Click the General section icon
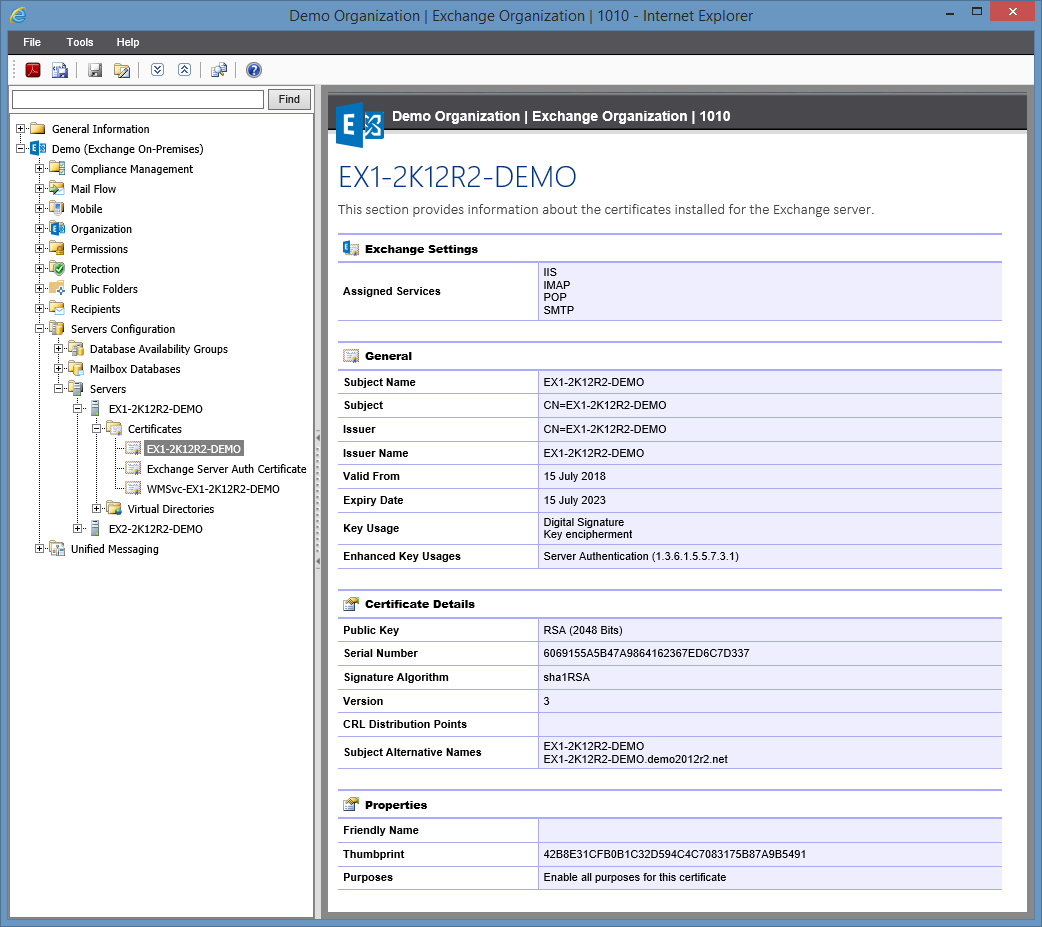This screenshot has height=927, width=1042. pos(351,356)
